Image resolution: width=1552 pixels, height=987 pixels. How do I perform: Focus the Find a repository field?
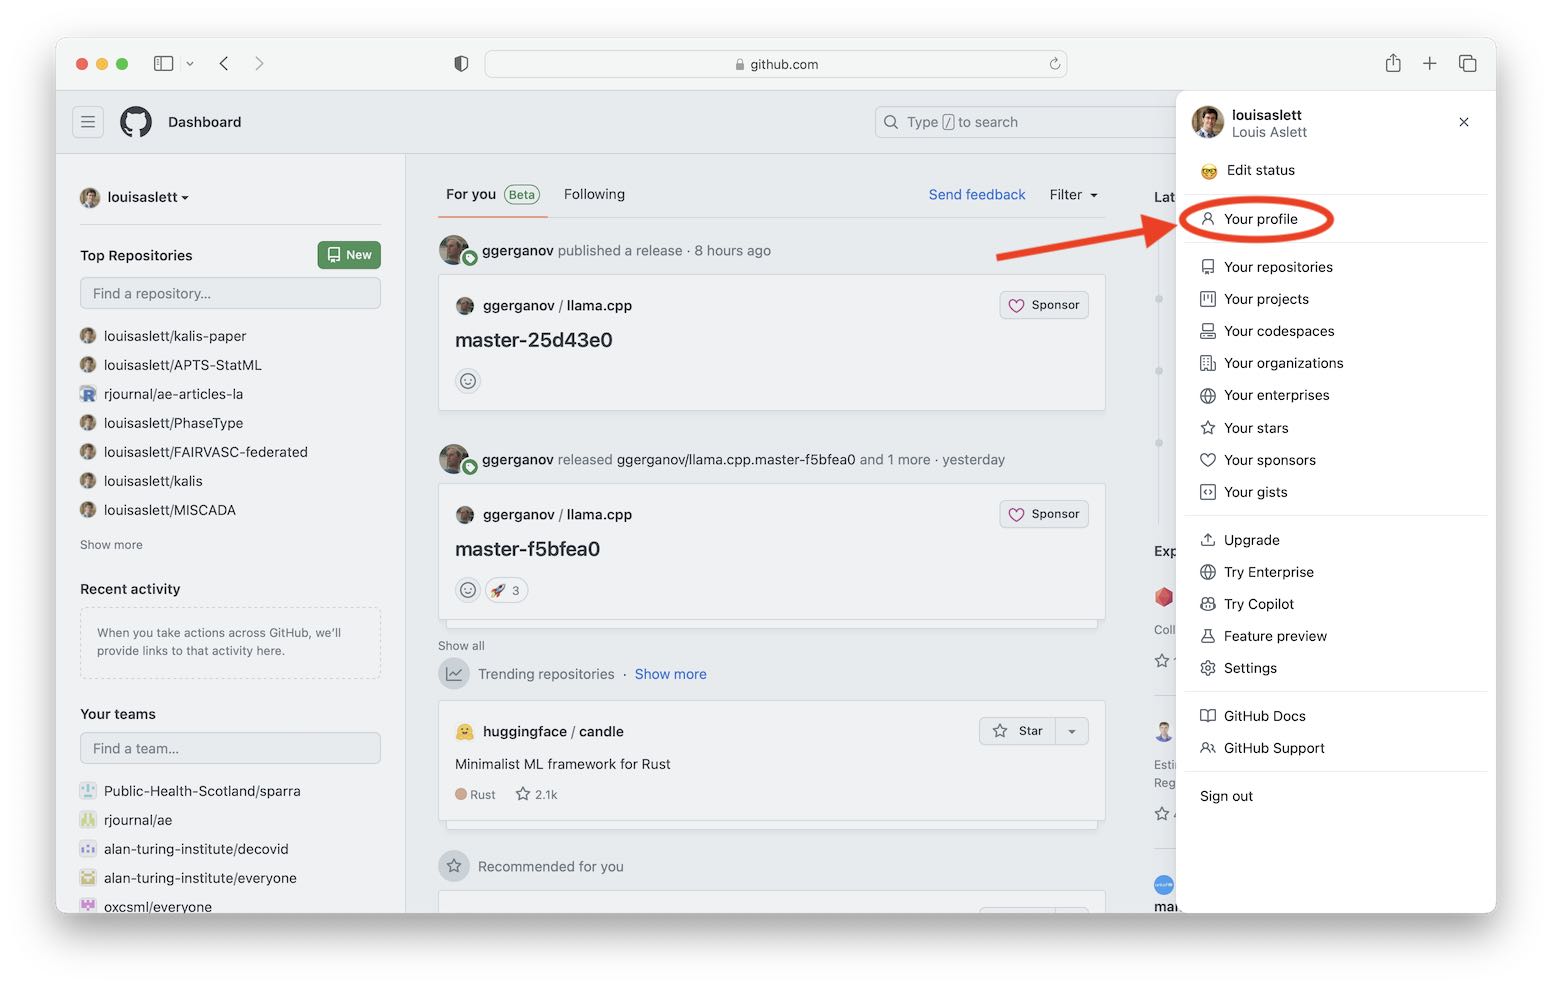click(230, 294)
